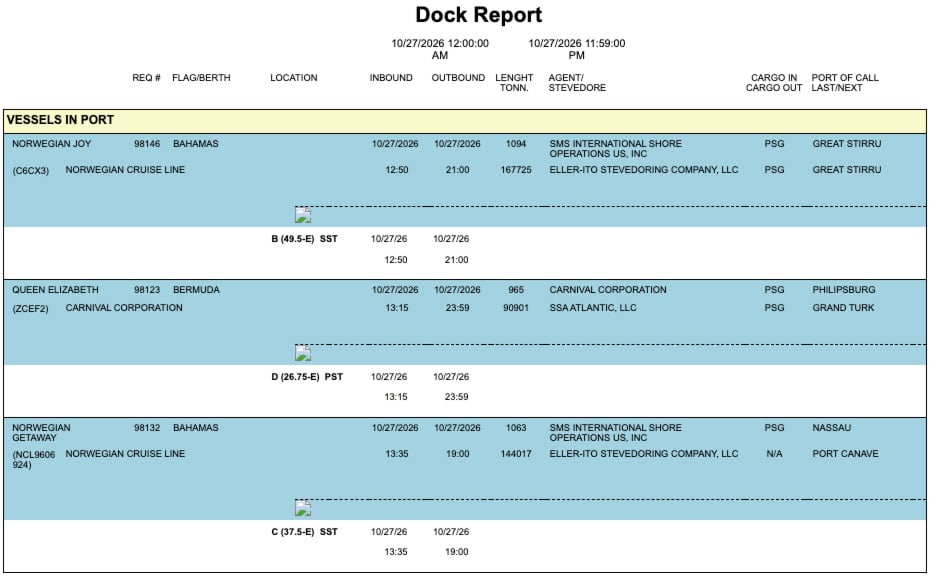The image size is (930, 577).
Task: Click request number 98132
Action: pos(147,428)
